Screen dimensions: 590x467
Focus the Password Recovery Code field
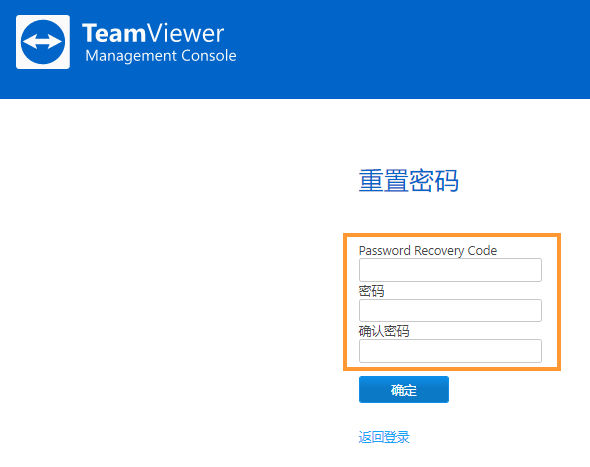pyautogui.click(x=450, y=270)
